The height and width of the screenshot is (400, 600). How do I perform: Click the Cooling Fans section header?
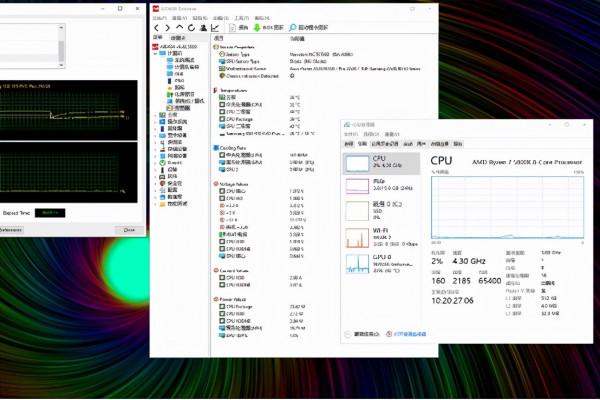point(230,148)
